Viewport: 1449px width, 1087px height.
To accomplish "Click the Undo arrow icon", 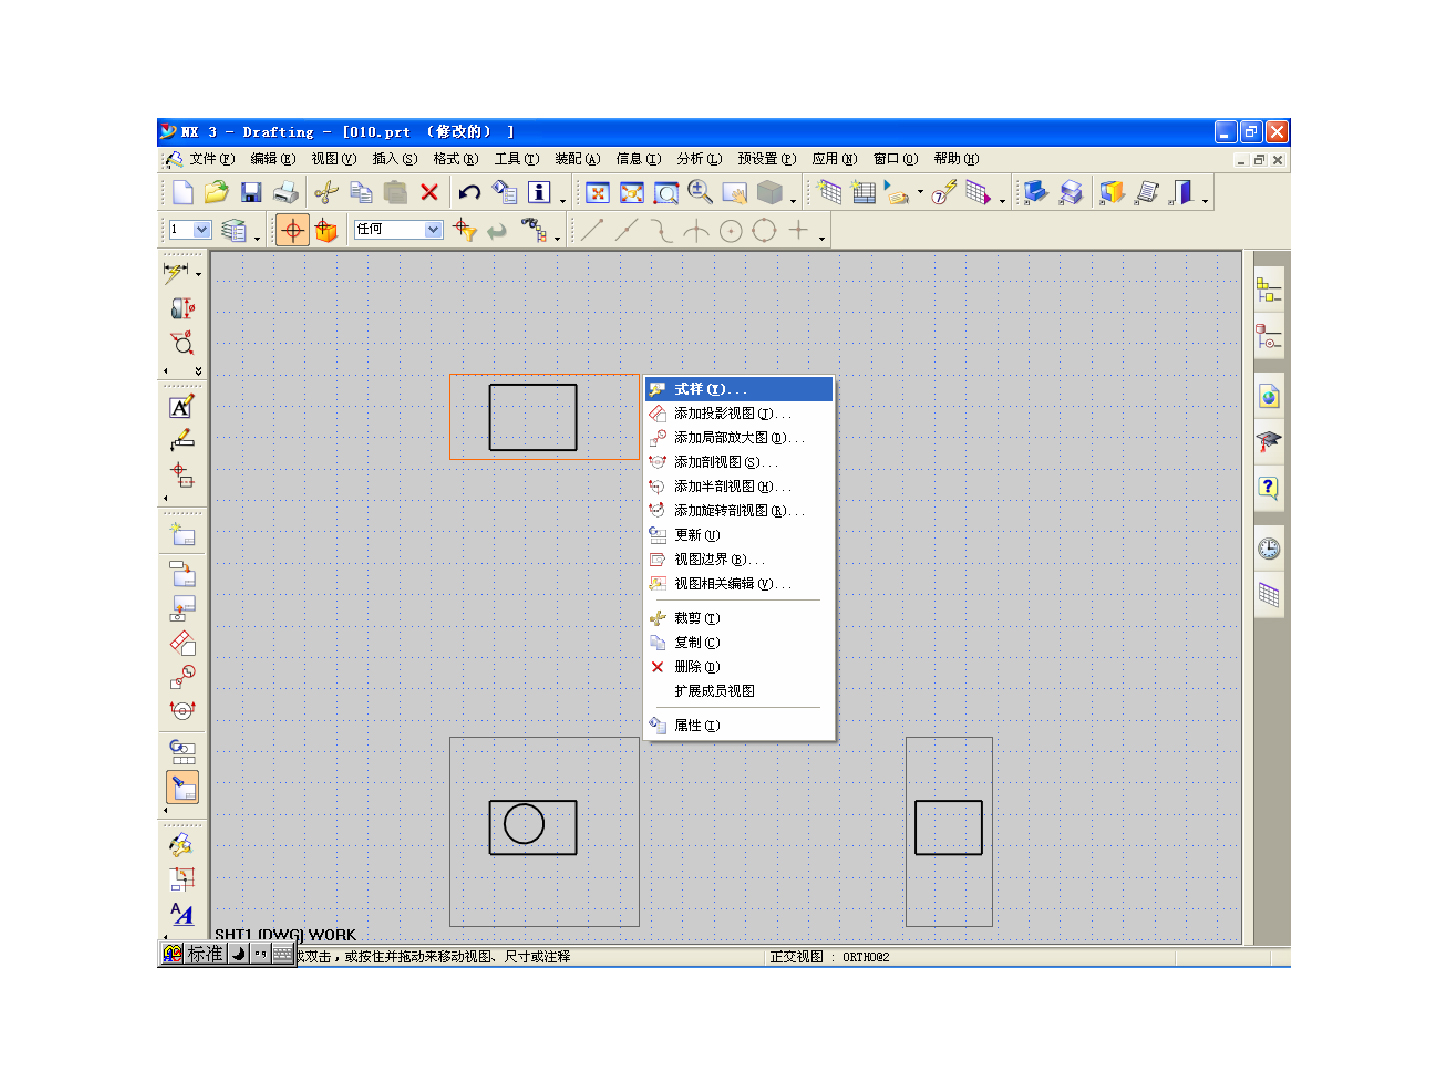I will (x=469, y=192).
